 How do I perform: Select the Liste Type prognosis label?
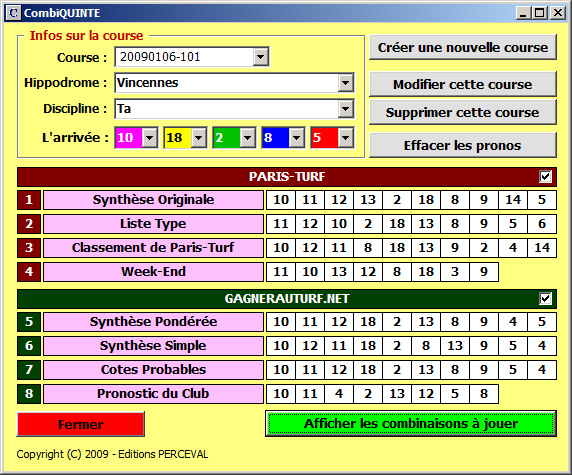153,224
